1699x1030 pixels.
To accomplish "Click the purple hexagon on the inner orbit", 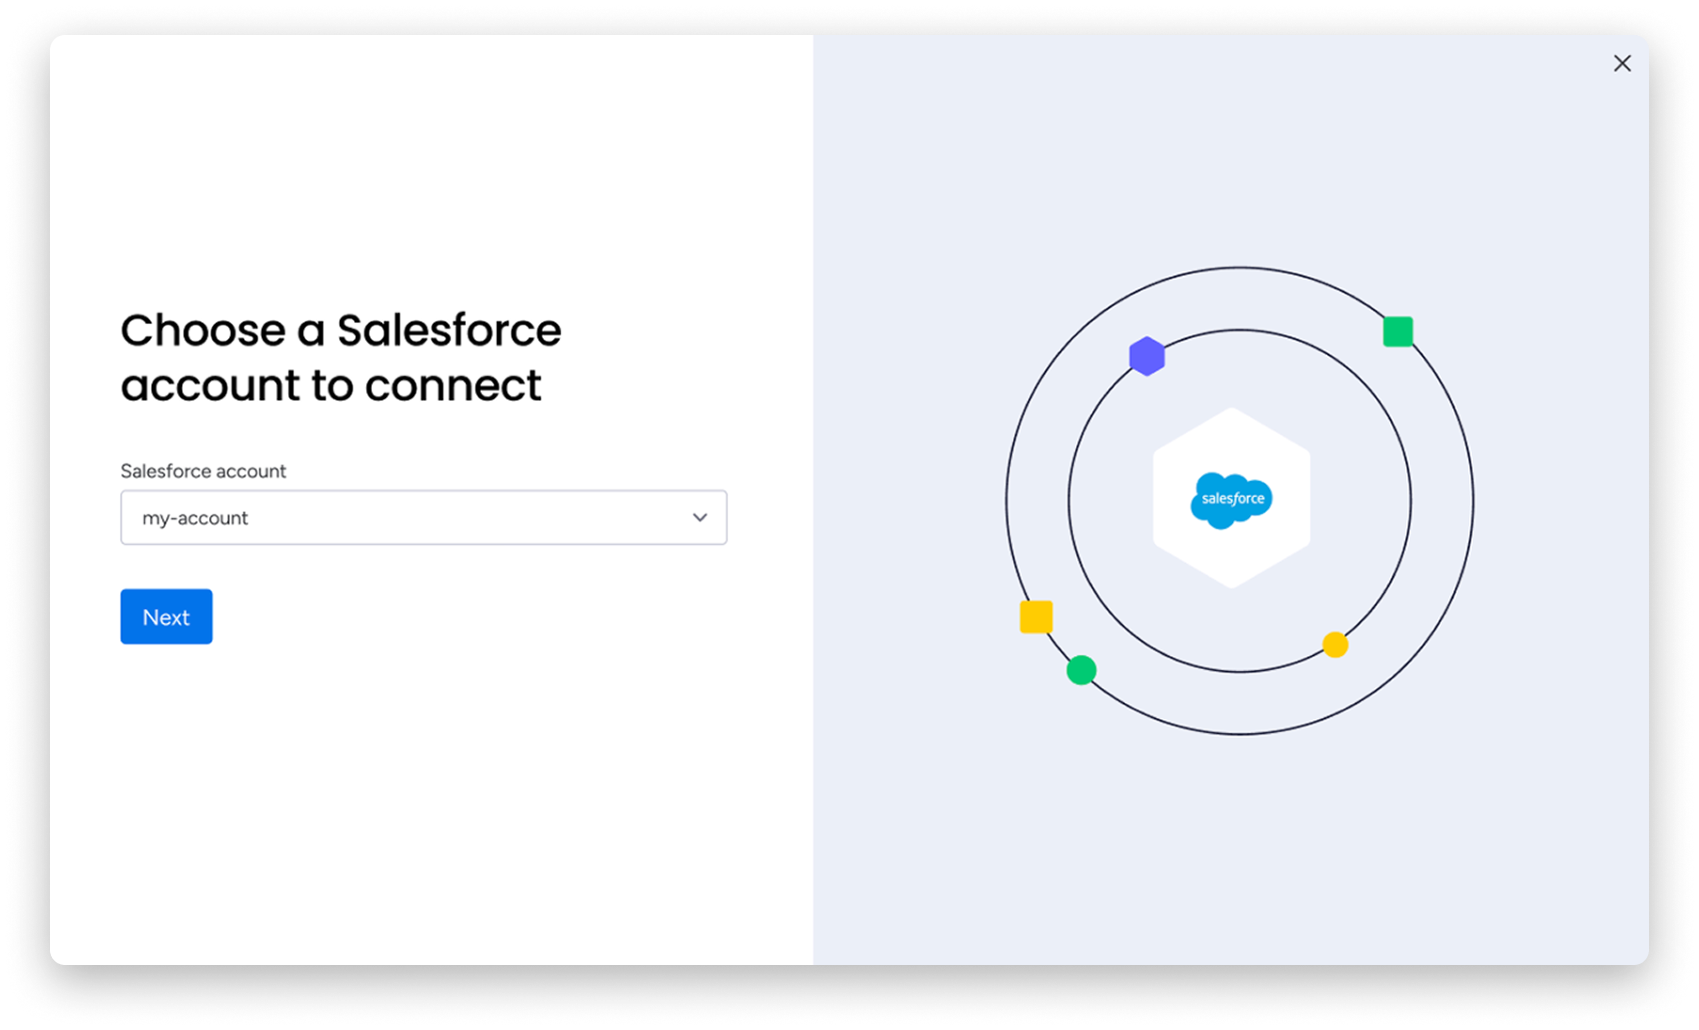I will pos(1147,356).
